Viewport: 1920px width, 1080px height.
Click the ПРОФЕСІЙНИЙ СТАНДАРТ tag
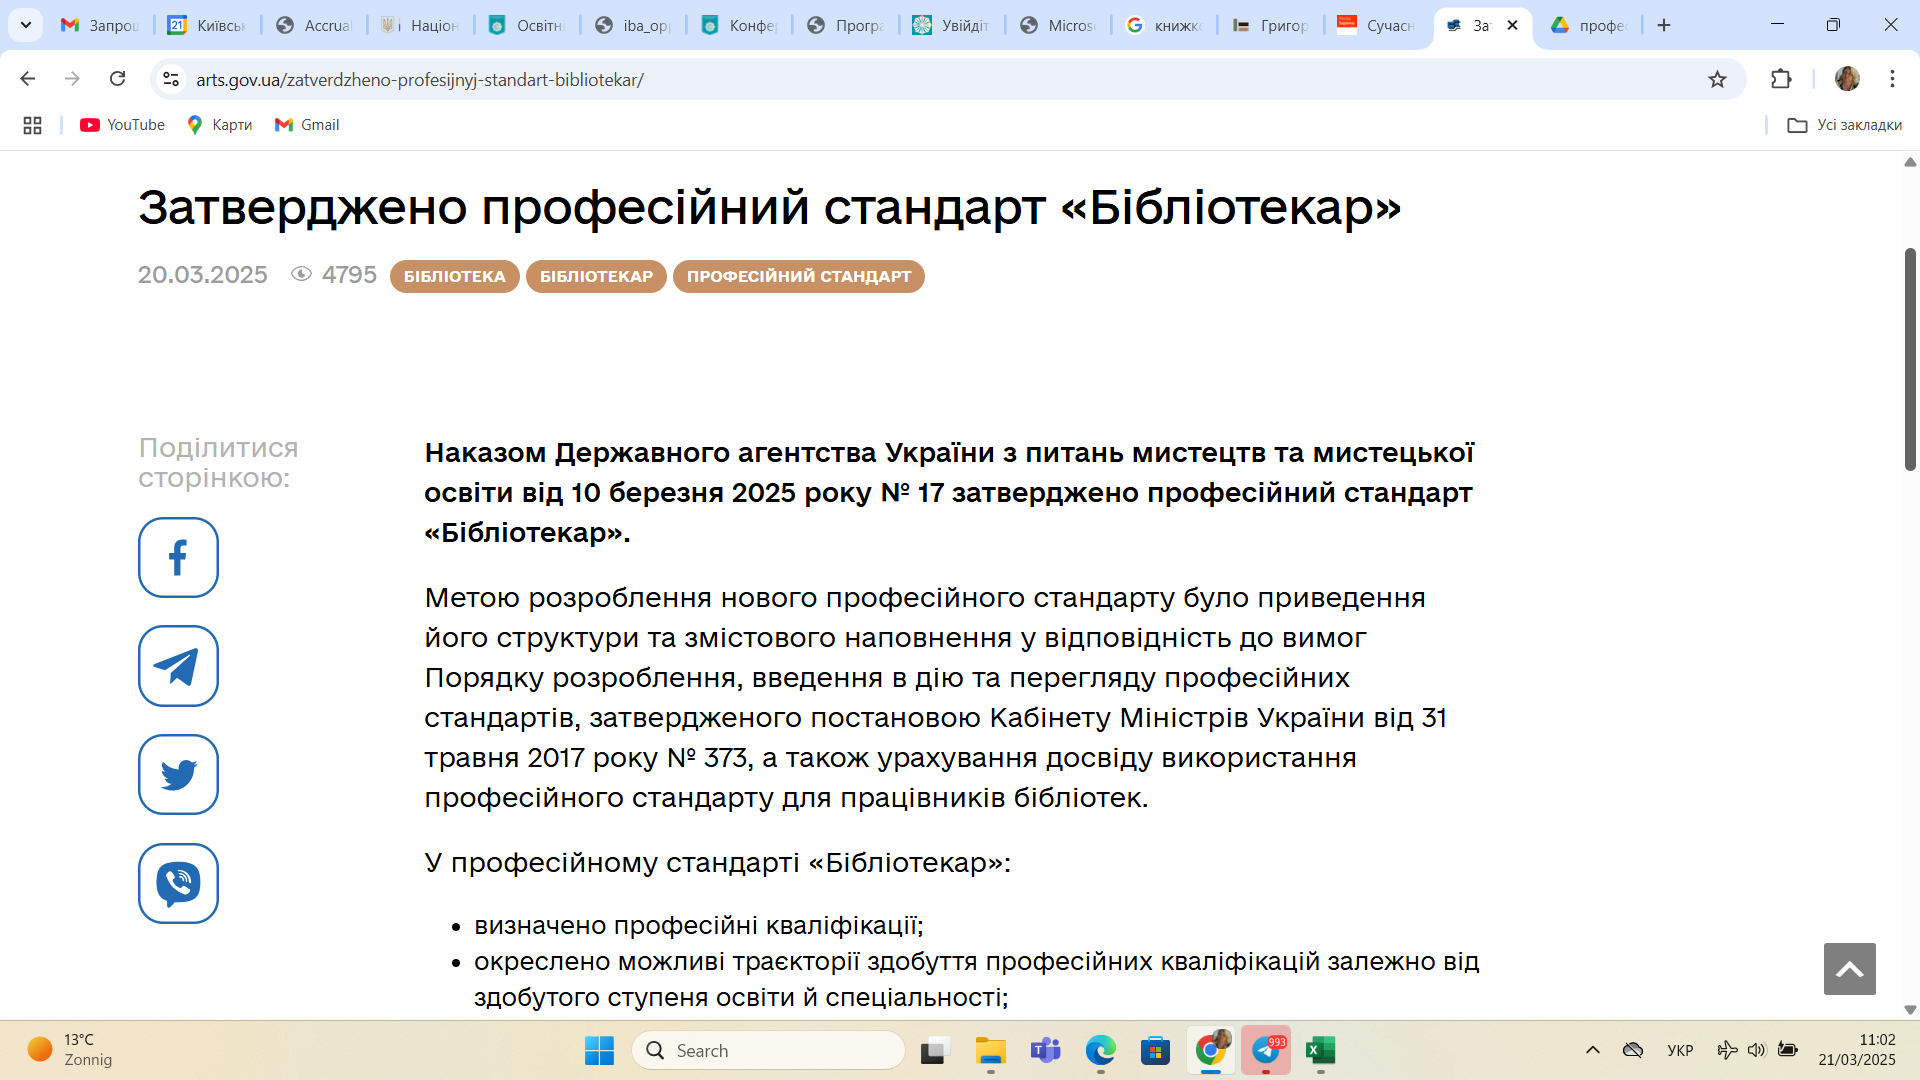tap(798, 276)
